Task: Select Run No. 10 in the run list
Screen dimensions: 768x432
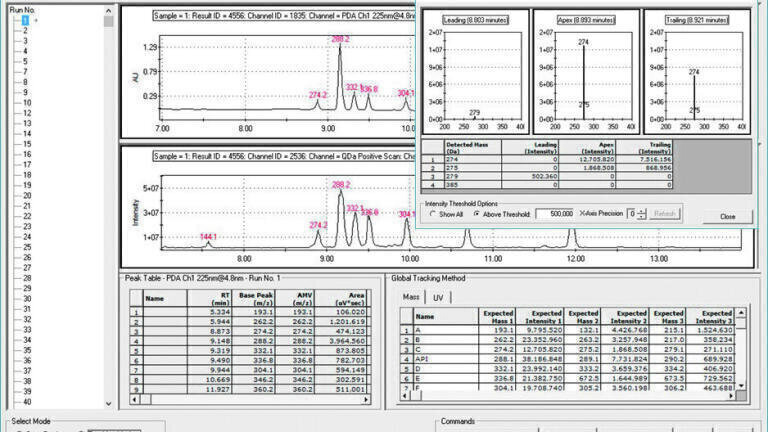Action: point(26,103)
